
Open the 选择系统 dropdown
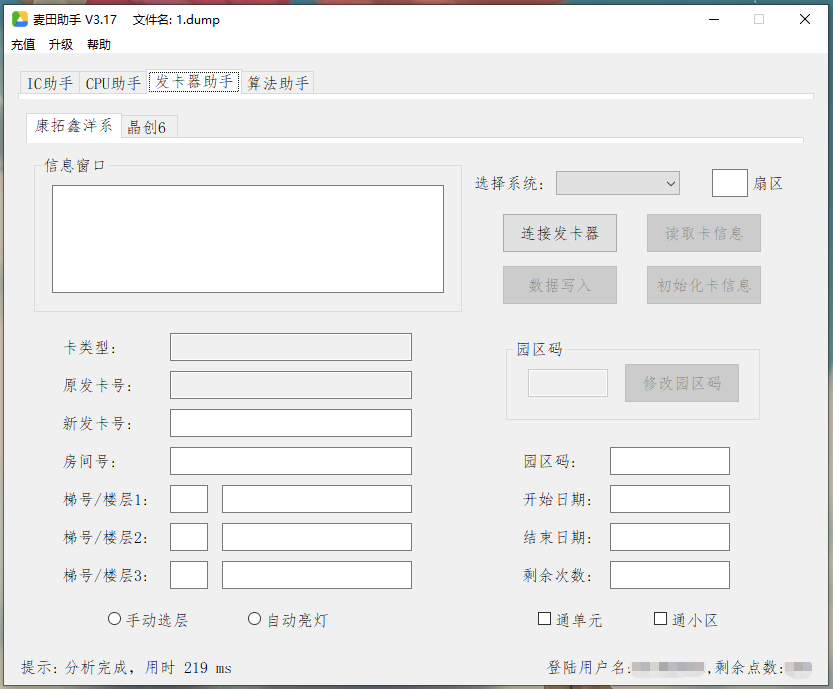[x=617, y=183]
